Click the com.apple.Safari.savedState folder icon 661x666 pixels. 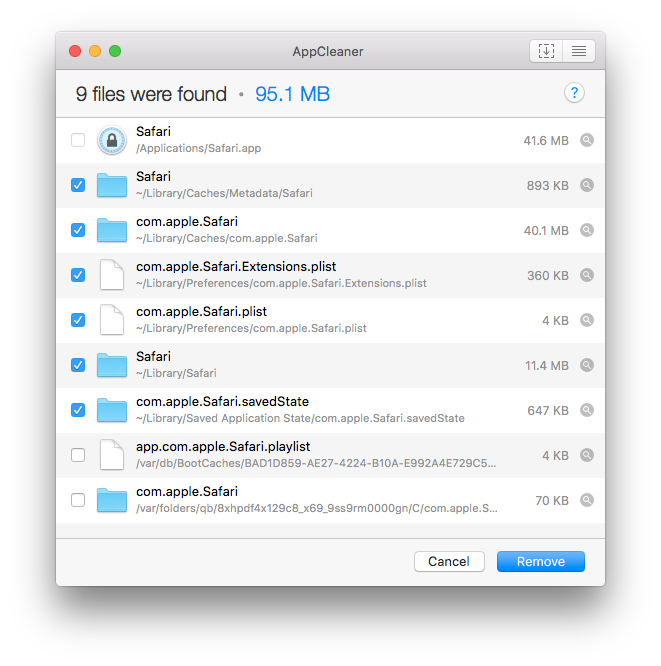[112, 410]
